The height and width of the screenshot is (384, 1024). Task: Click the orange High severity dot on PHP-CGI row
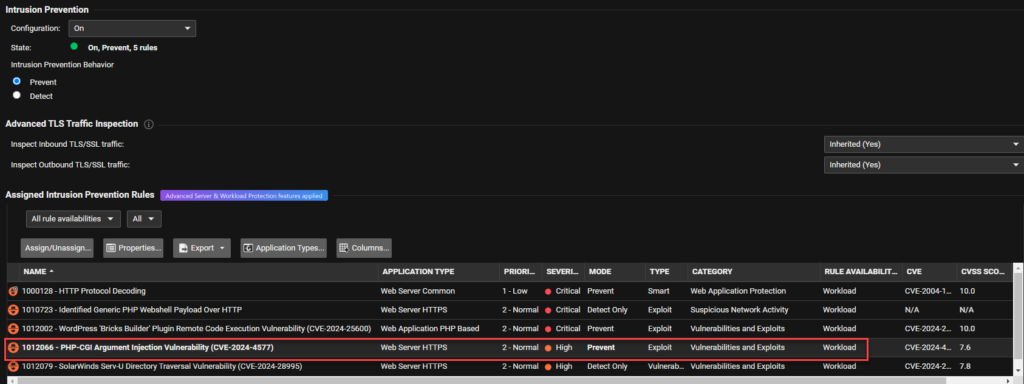[x=547, y=348]
